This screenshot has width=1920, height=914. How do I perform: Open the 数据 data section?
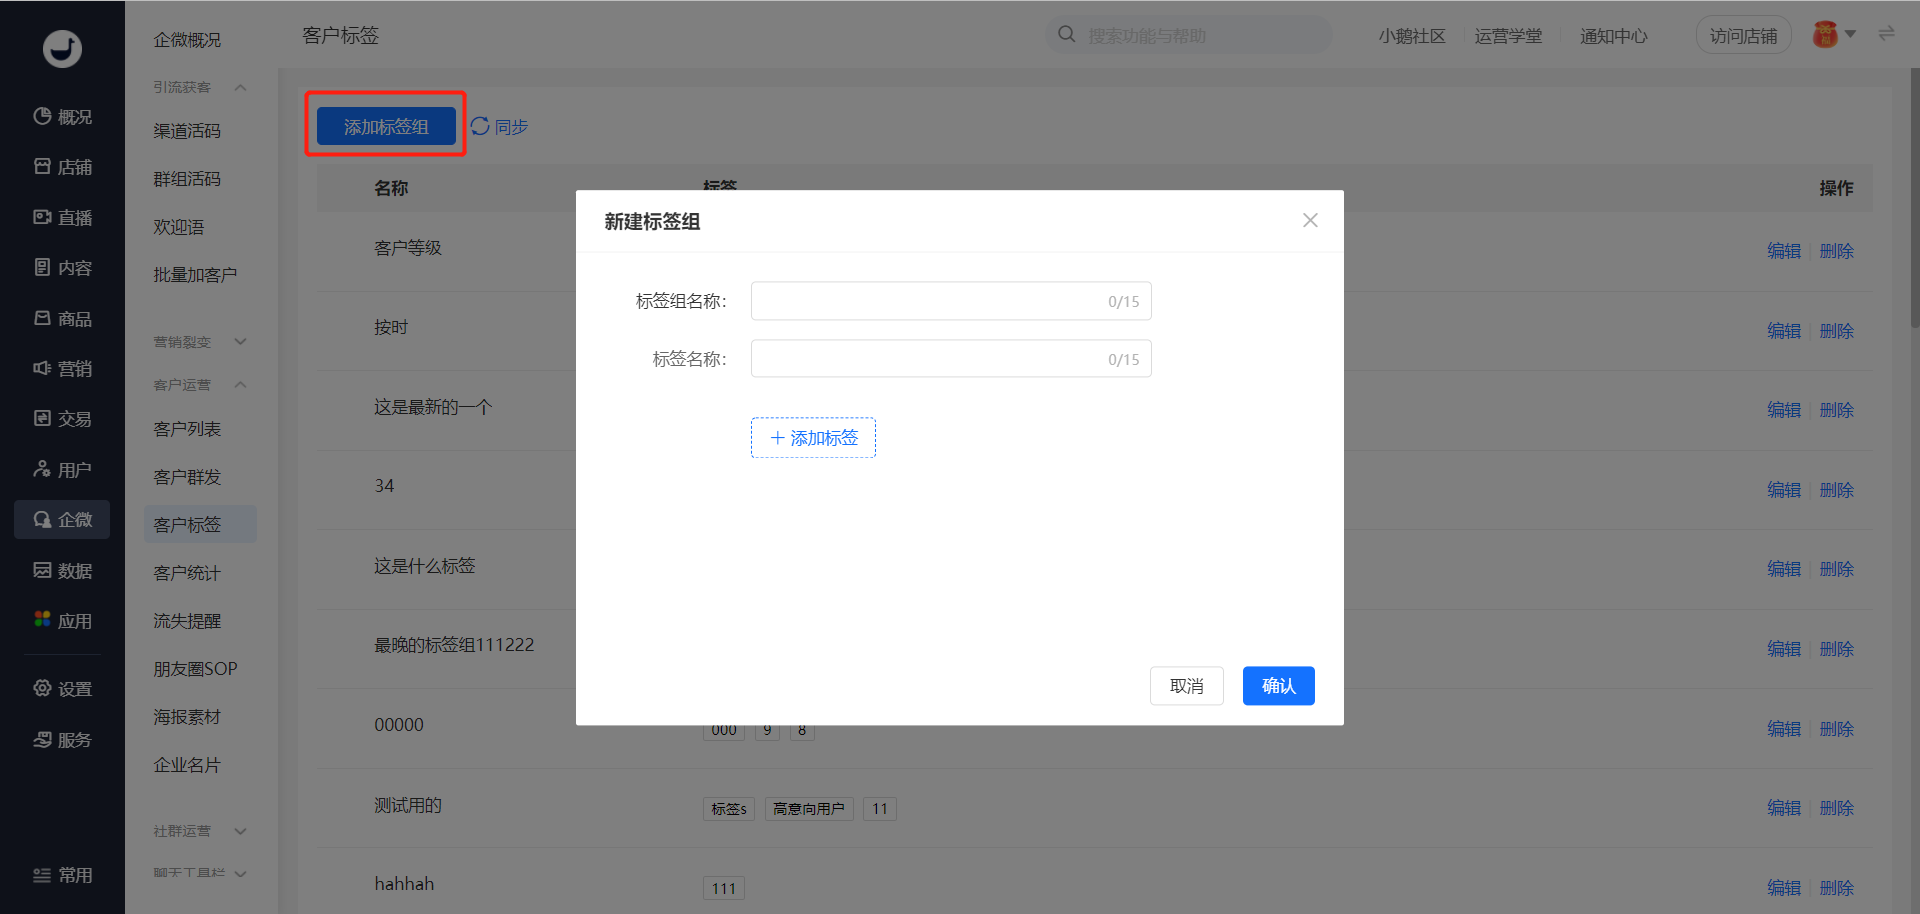pos(62,570)
